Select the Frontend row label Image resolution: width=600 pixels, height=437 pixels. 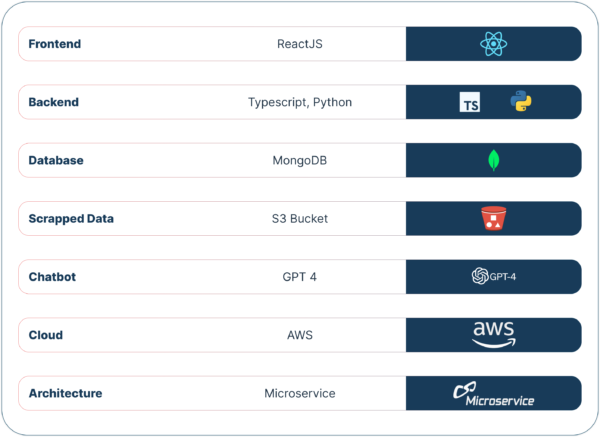tap(55, 44)
